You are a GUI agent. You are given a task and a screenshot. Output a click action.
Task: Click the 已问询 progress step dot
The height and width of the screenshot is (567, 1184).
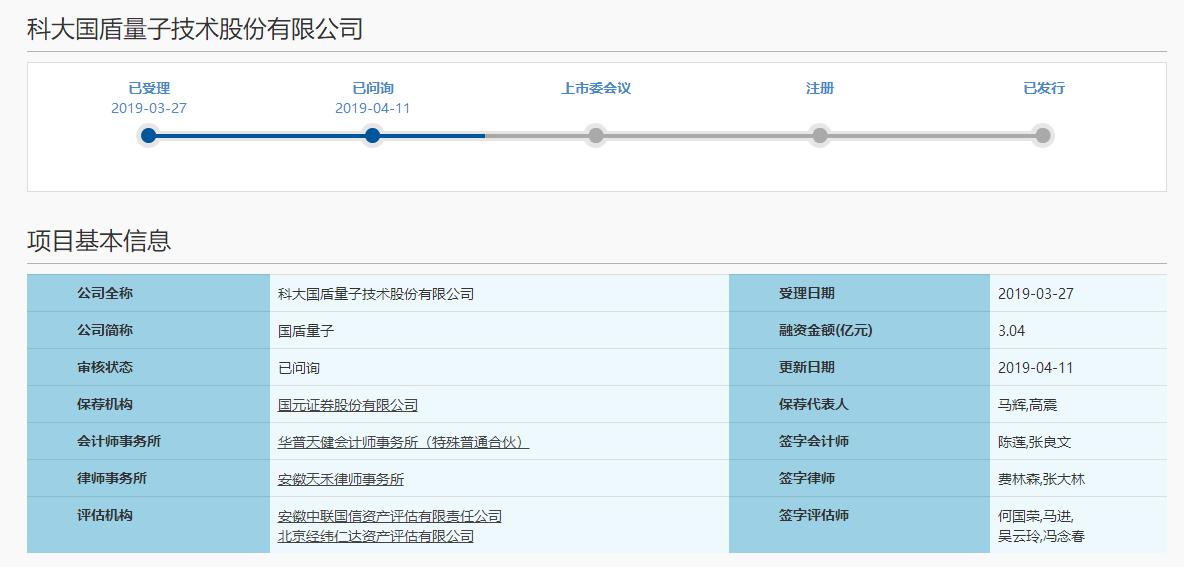click(372, 136)
